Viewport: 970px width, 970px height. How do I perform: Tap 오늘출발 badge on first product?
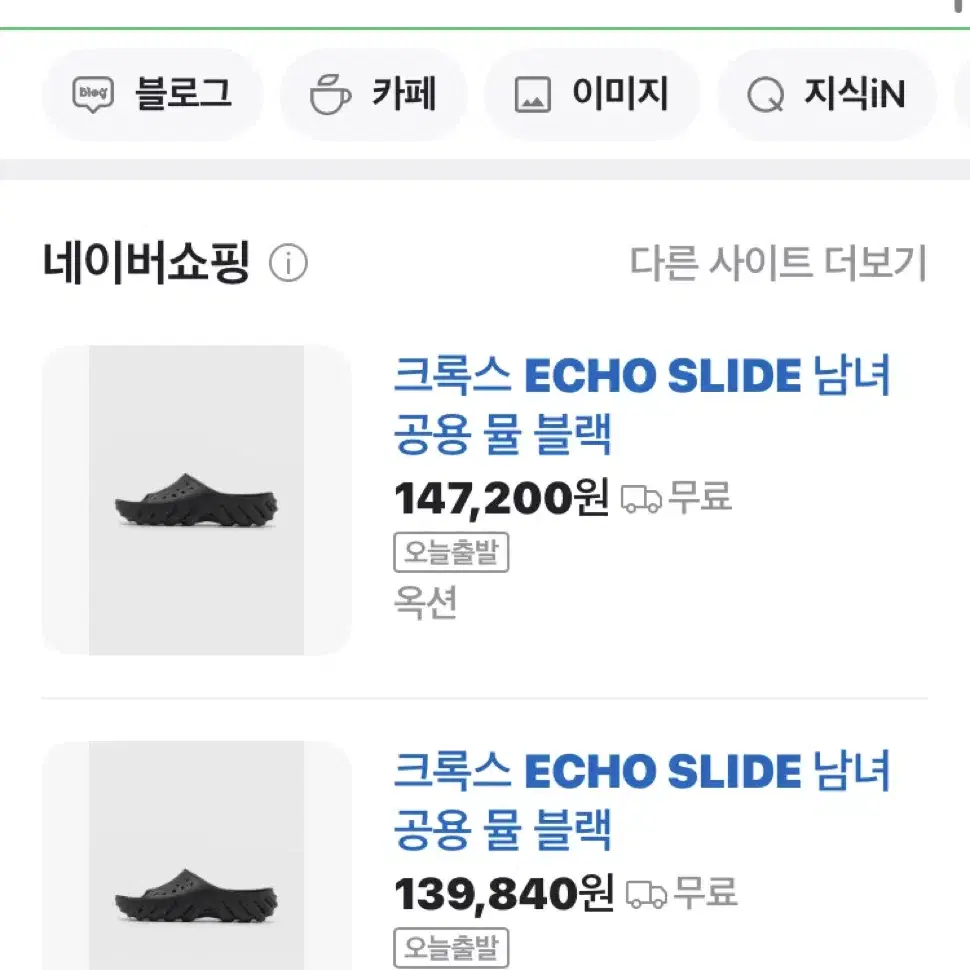451,552
